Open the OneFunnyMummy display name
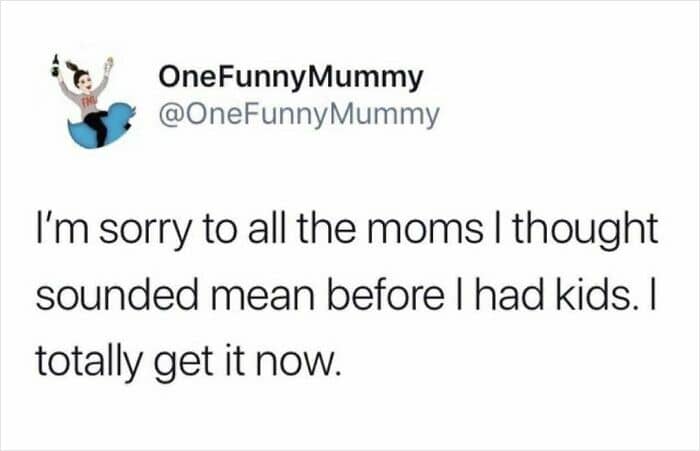The height and width of the screenshot is (451, 700). (291, 77)
